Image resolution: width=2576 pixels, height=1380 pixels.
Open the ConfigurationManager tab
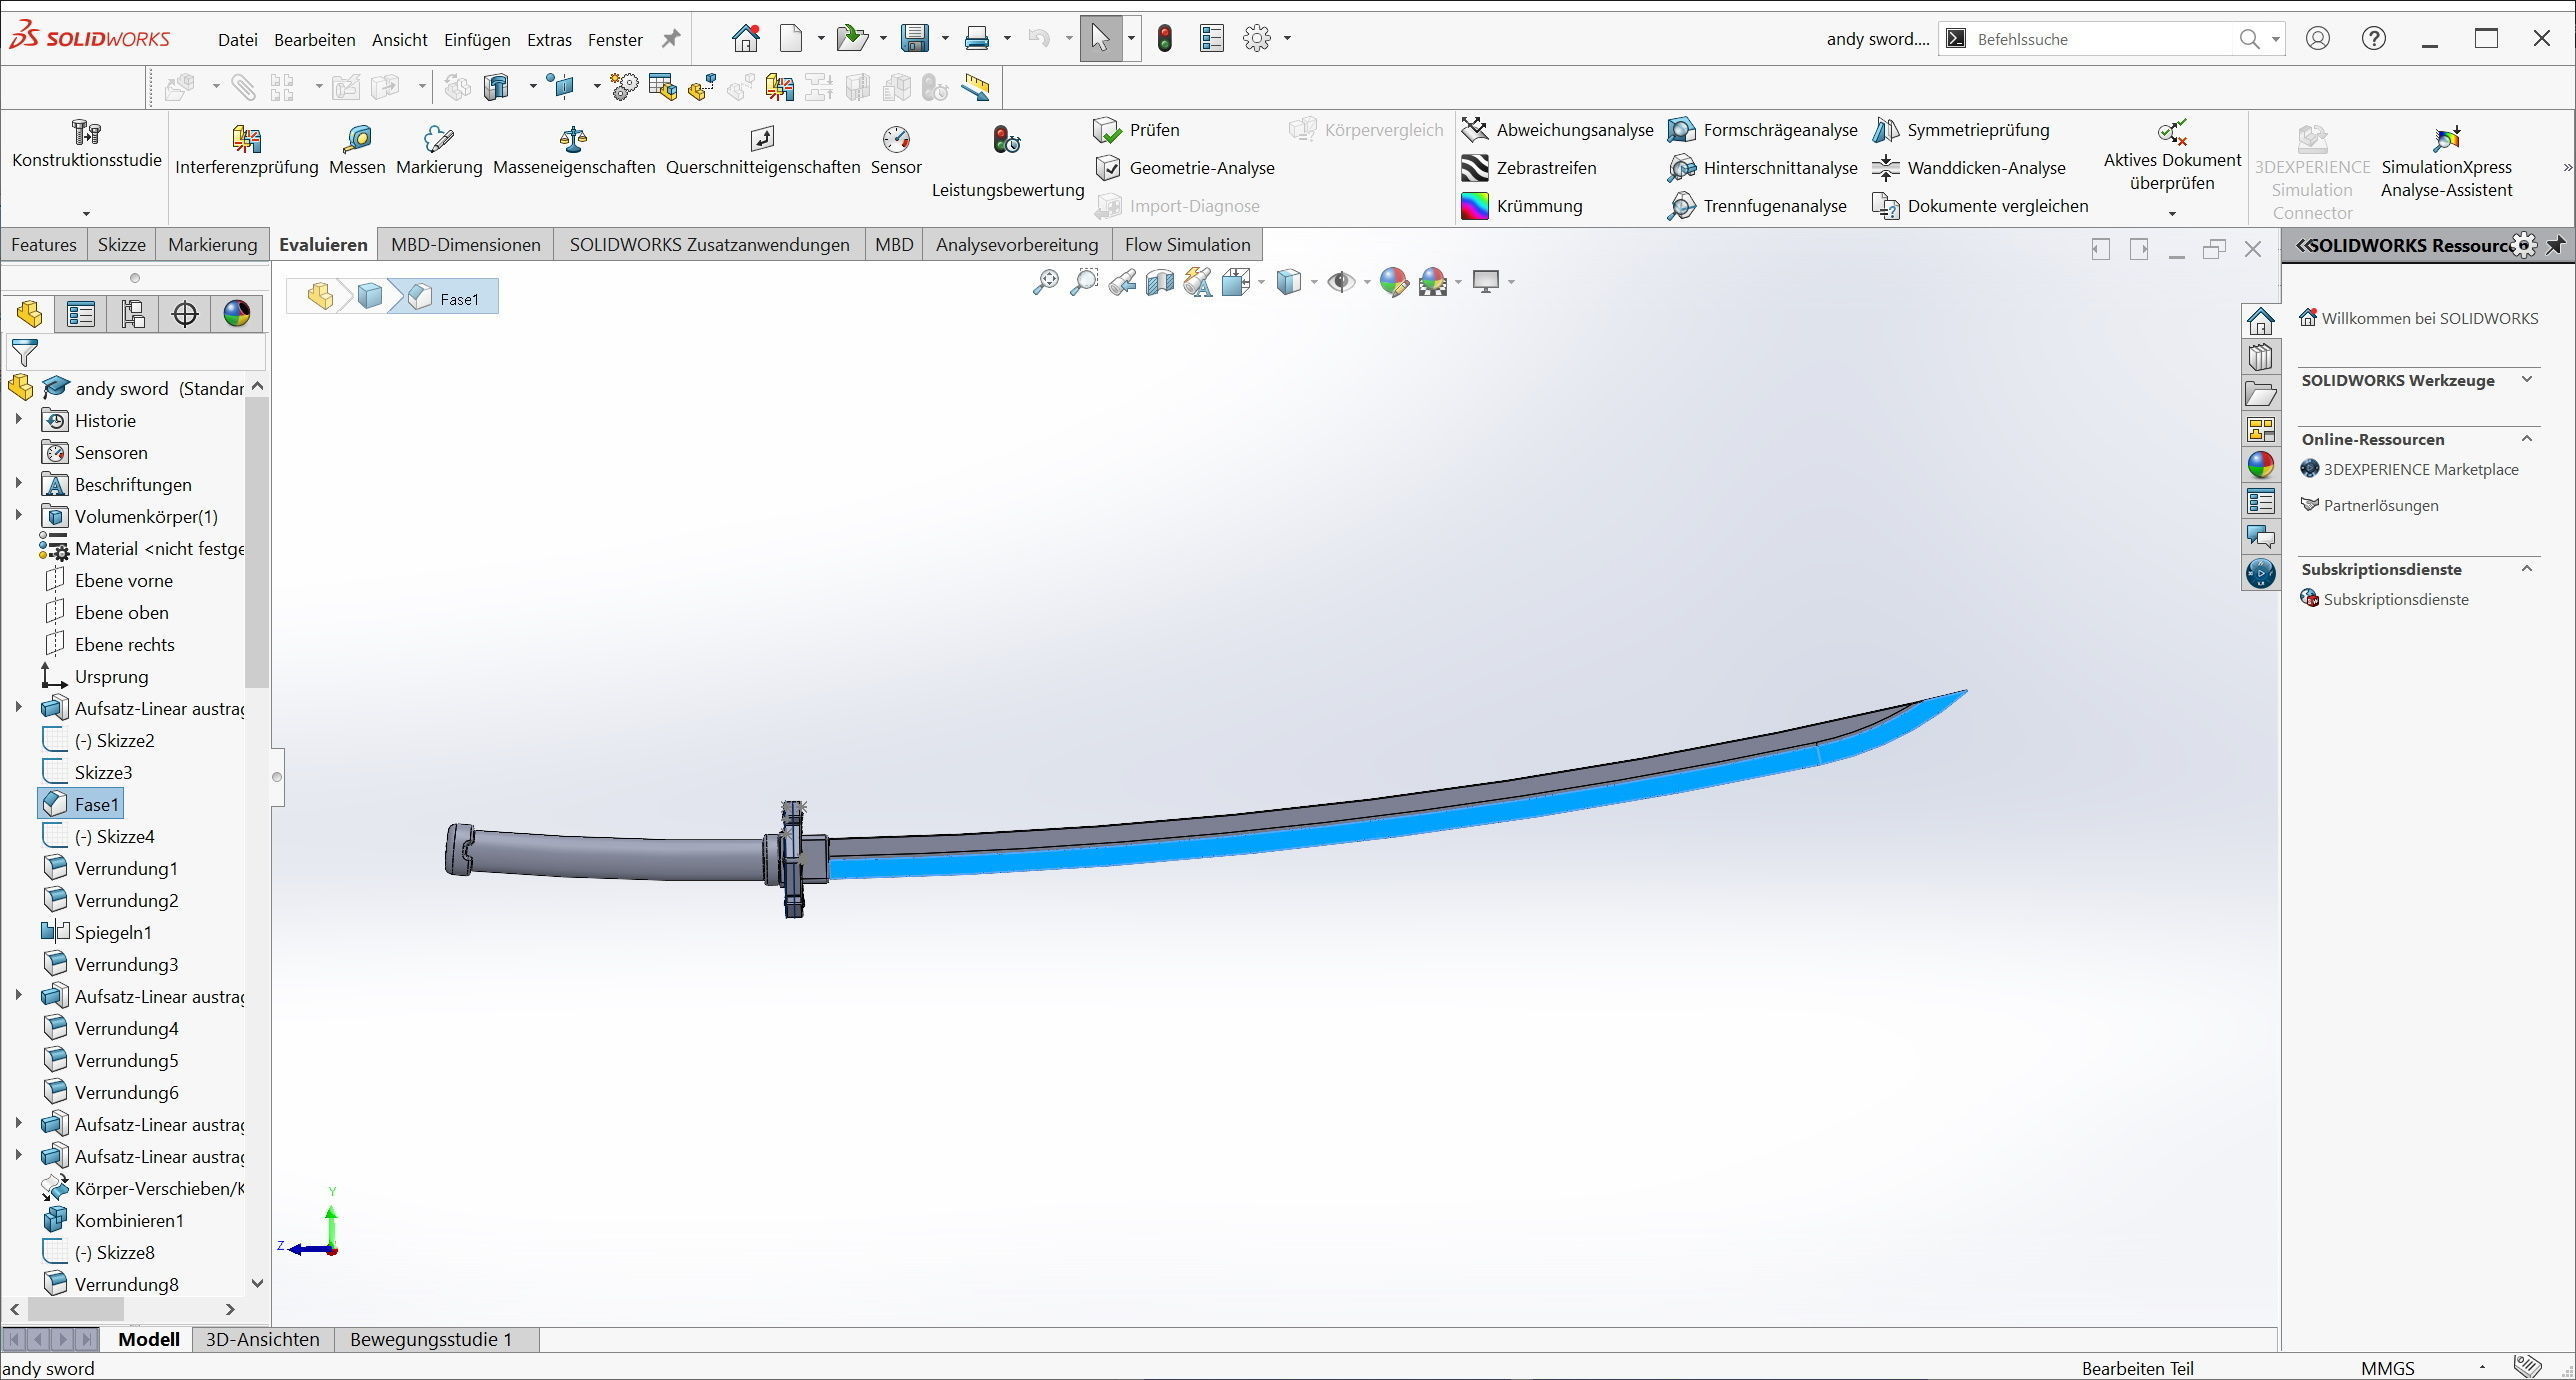pyautogui.click(x=133, y=314)
